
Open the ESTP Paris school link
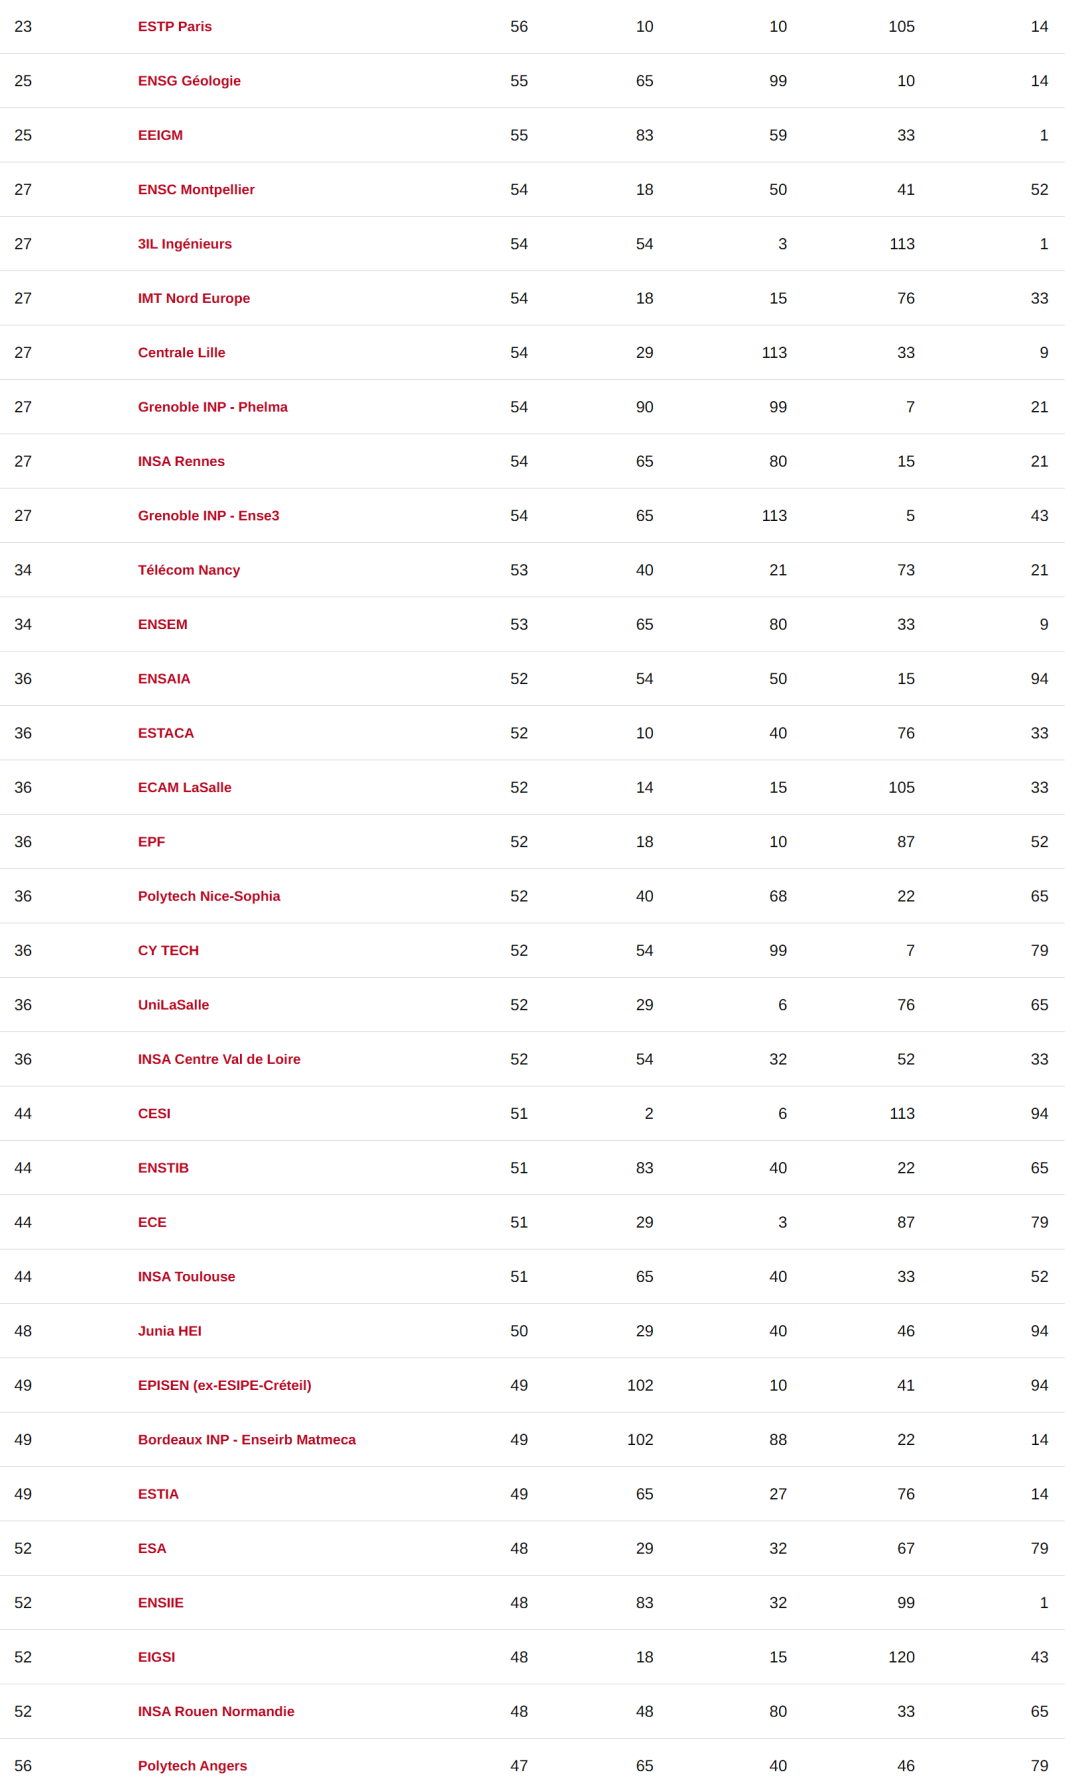[175, 27]
